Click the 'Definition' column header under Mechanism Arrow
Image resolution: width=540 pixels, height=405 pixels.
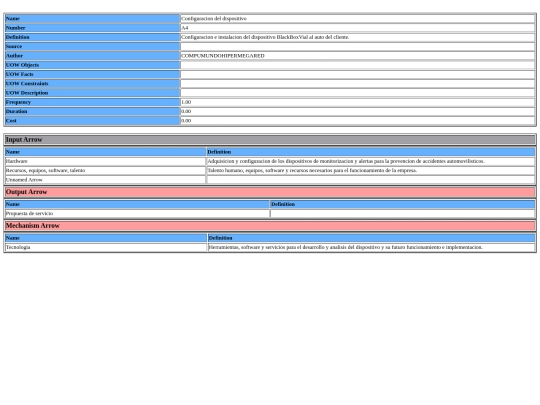tap(372, 238)
